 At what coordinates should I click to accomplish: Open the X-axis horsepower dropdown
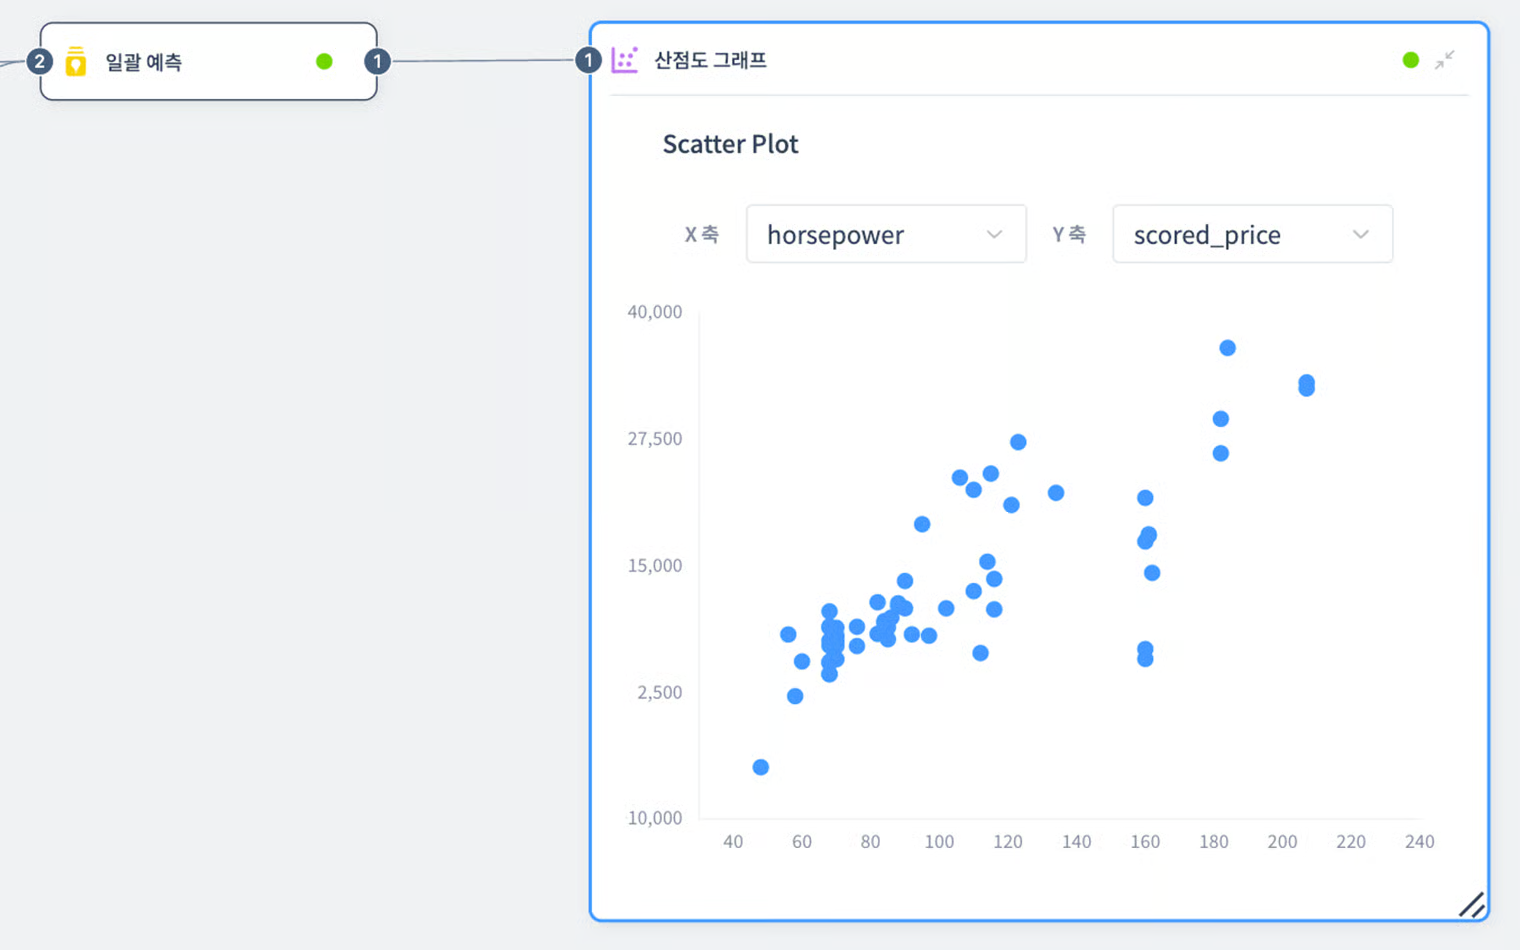tap(885, 234)
